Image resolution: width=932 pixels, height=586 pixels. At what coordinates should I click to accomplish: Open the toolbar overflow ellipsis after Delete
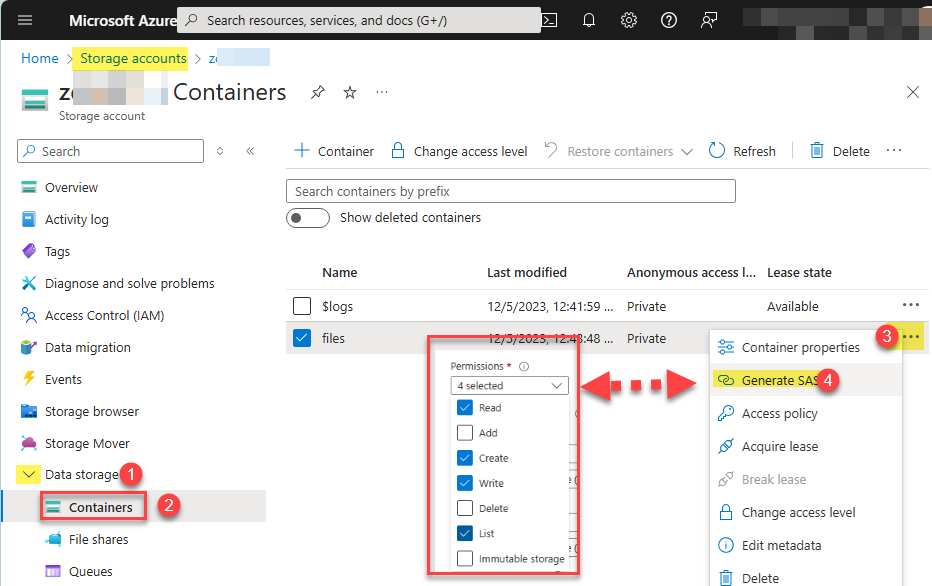pos(894,150)
